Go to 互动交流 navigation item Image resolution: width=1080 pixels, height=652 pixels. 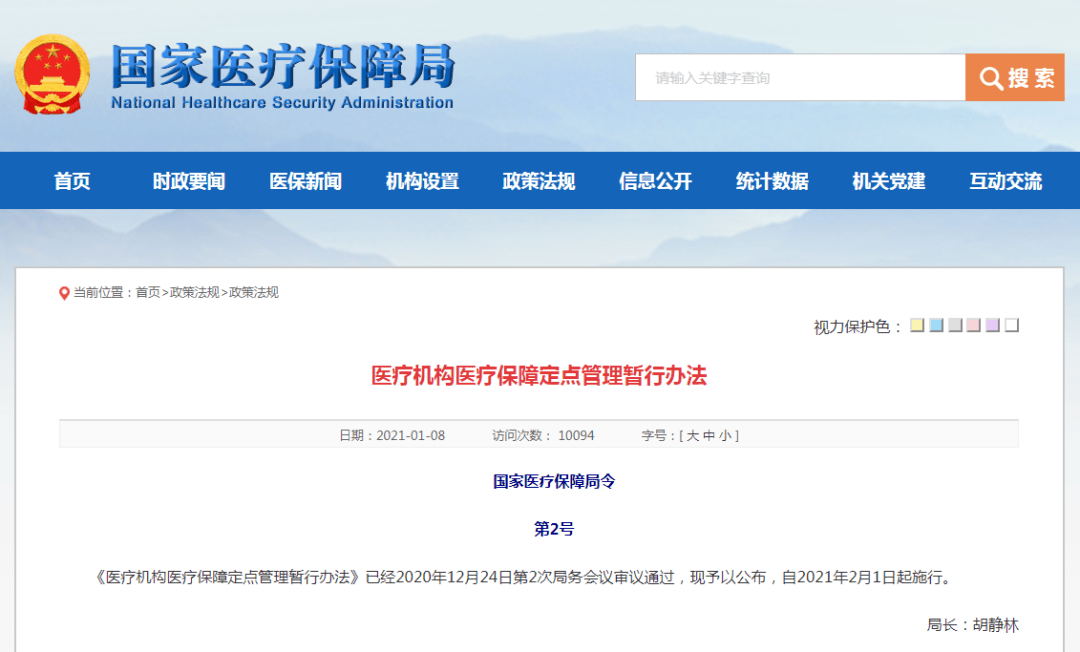(x=1006, y=181)
